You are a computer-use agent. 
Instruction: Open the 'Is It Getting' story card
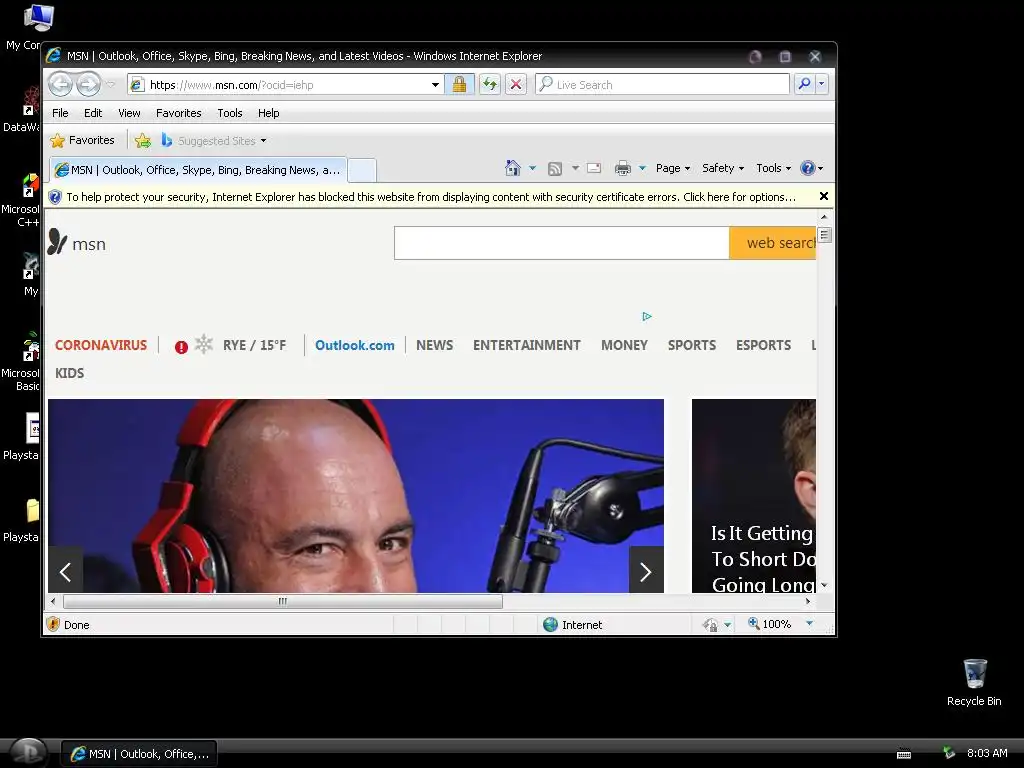click(x=754, y=496)
